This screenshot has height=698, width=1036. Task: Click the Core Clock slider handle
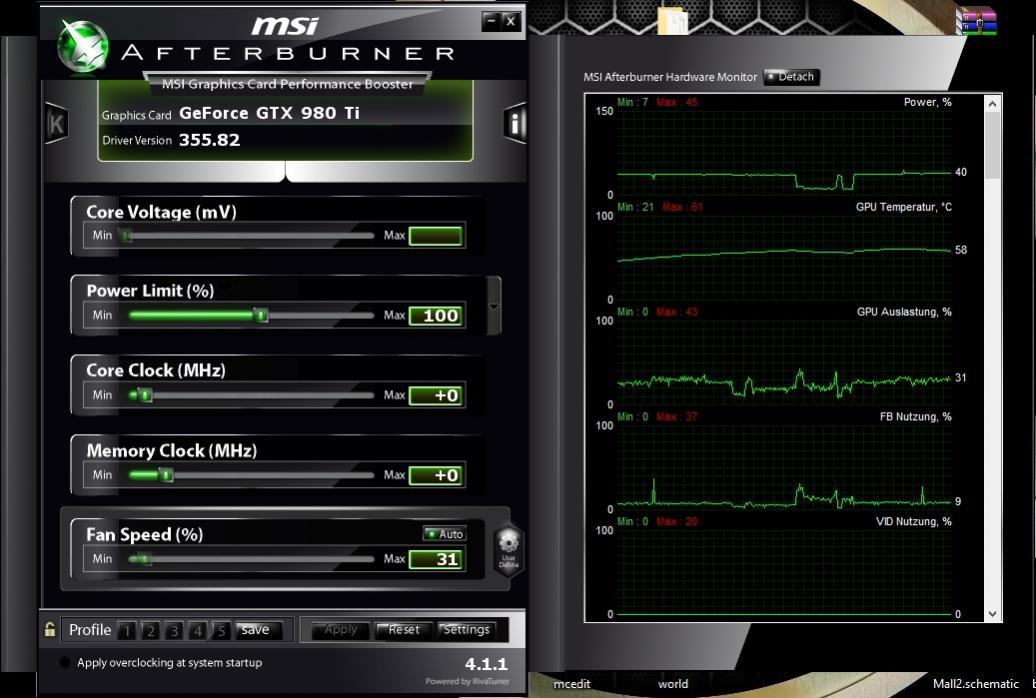[x=145, y=395]
